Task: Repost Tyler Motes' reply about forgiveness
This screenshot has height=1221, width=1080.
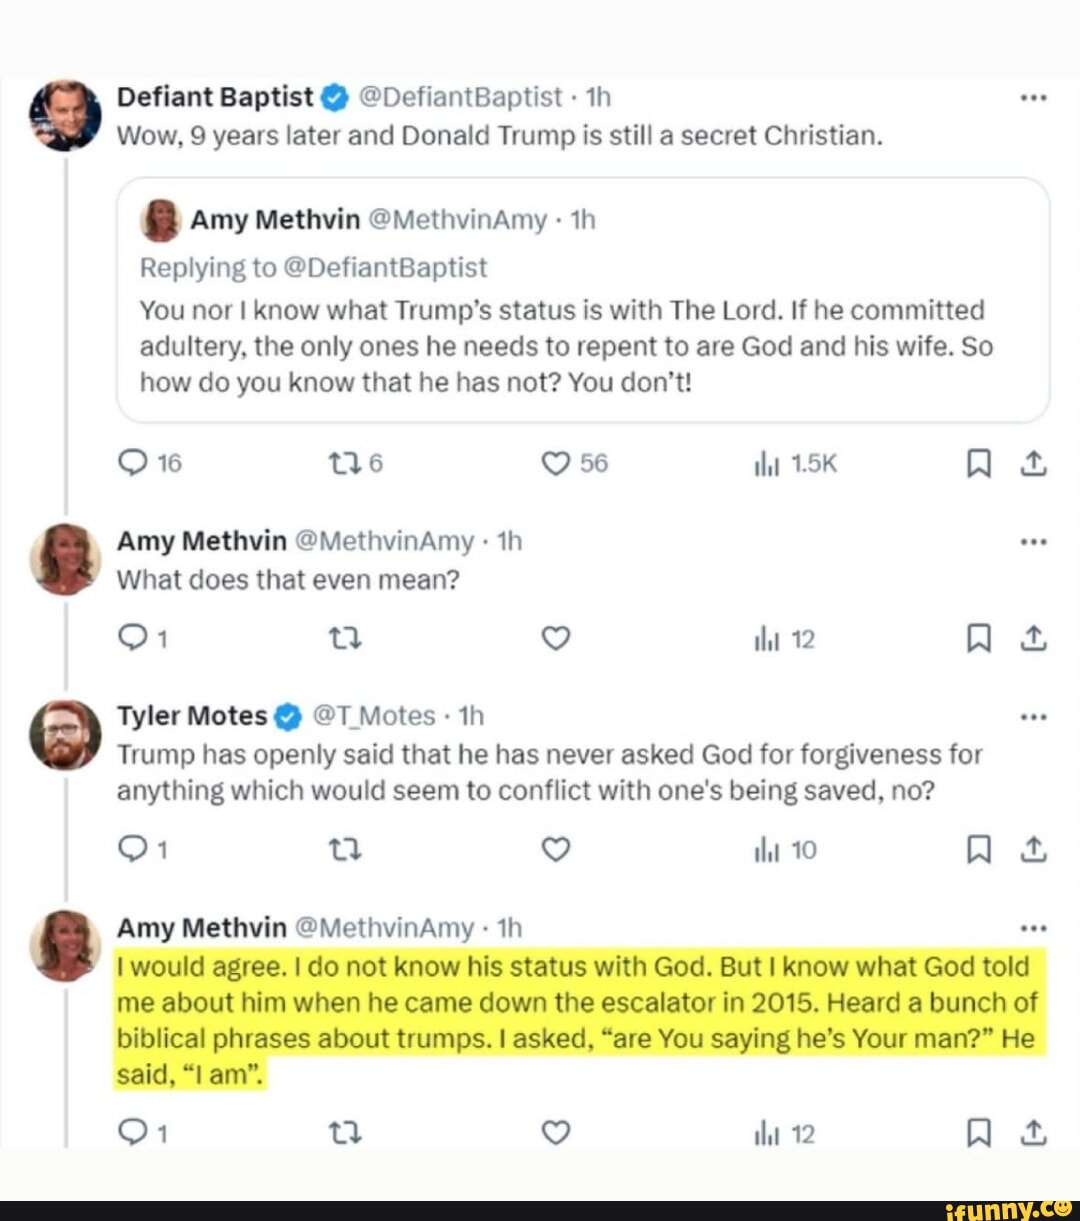Action: pyautogui.click(x=344, y=850)
